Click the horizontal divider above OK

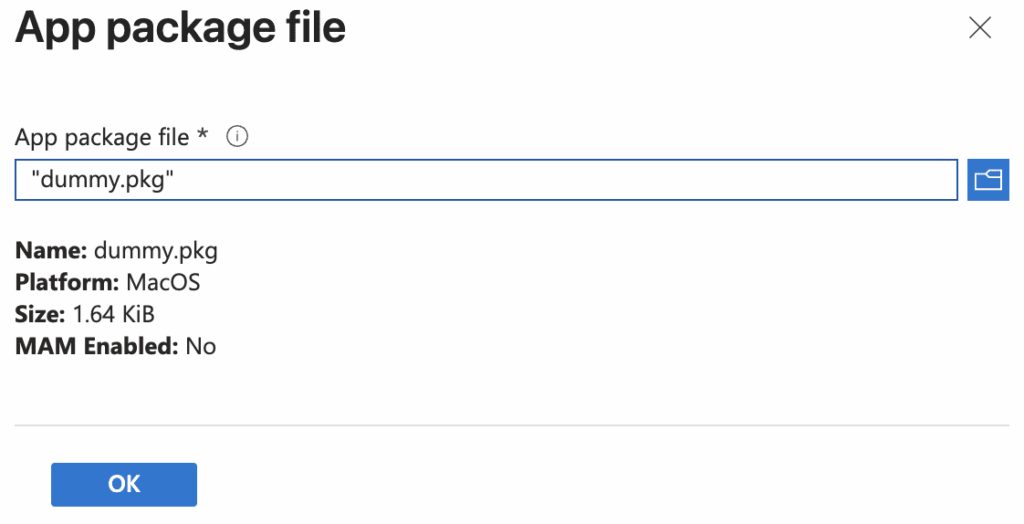pyautogui.click(x=512, y=426)
